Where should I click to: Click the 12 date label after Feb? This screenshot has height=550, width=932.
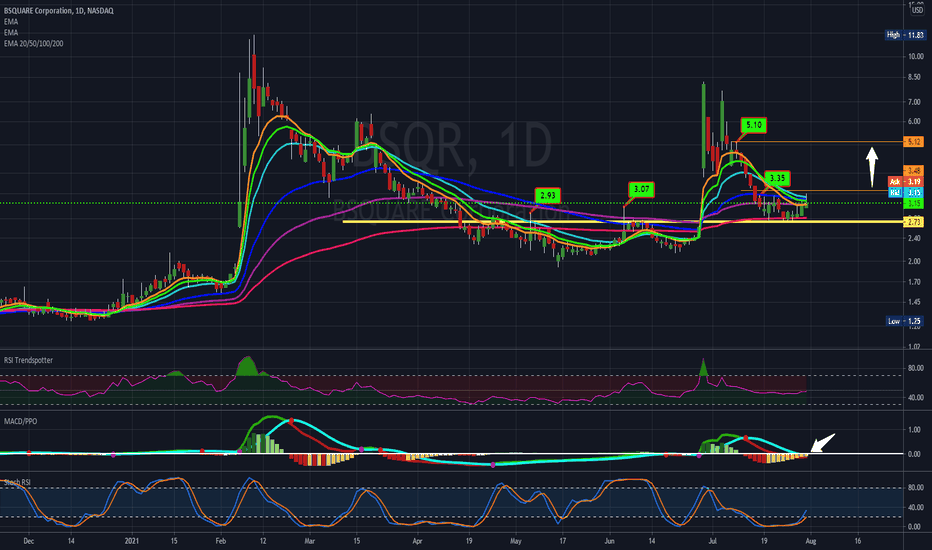click(x=263, y=541)
